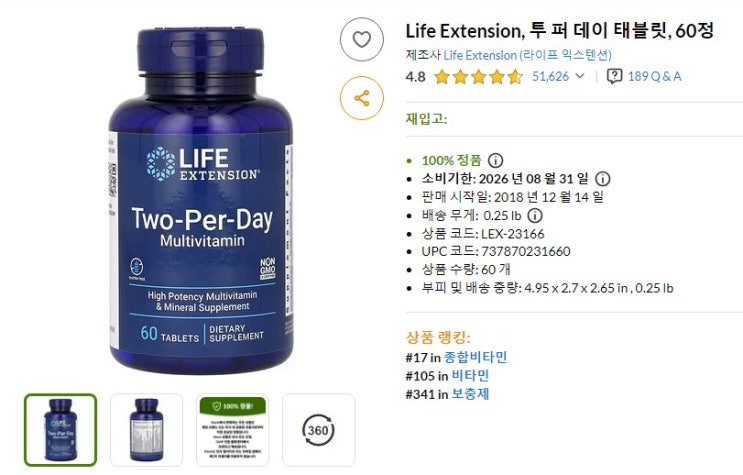Select the first bottle front thumbnail
The image size is (743, 475).
pyautogui.click(x=61, y=430)
